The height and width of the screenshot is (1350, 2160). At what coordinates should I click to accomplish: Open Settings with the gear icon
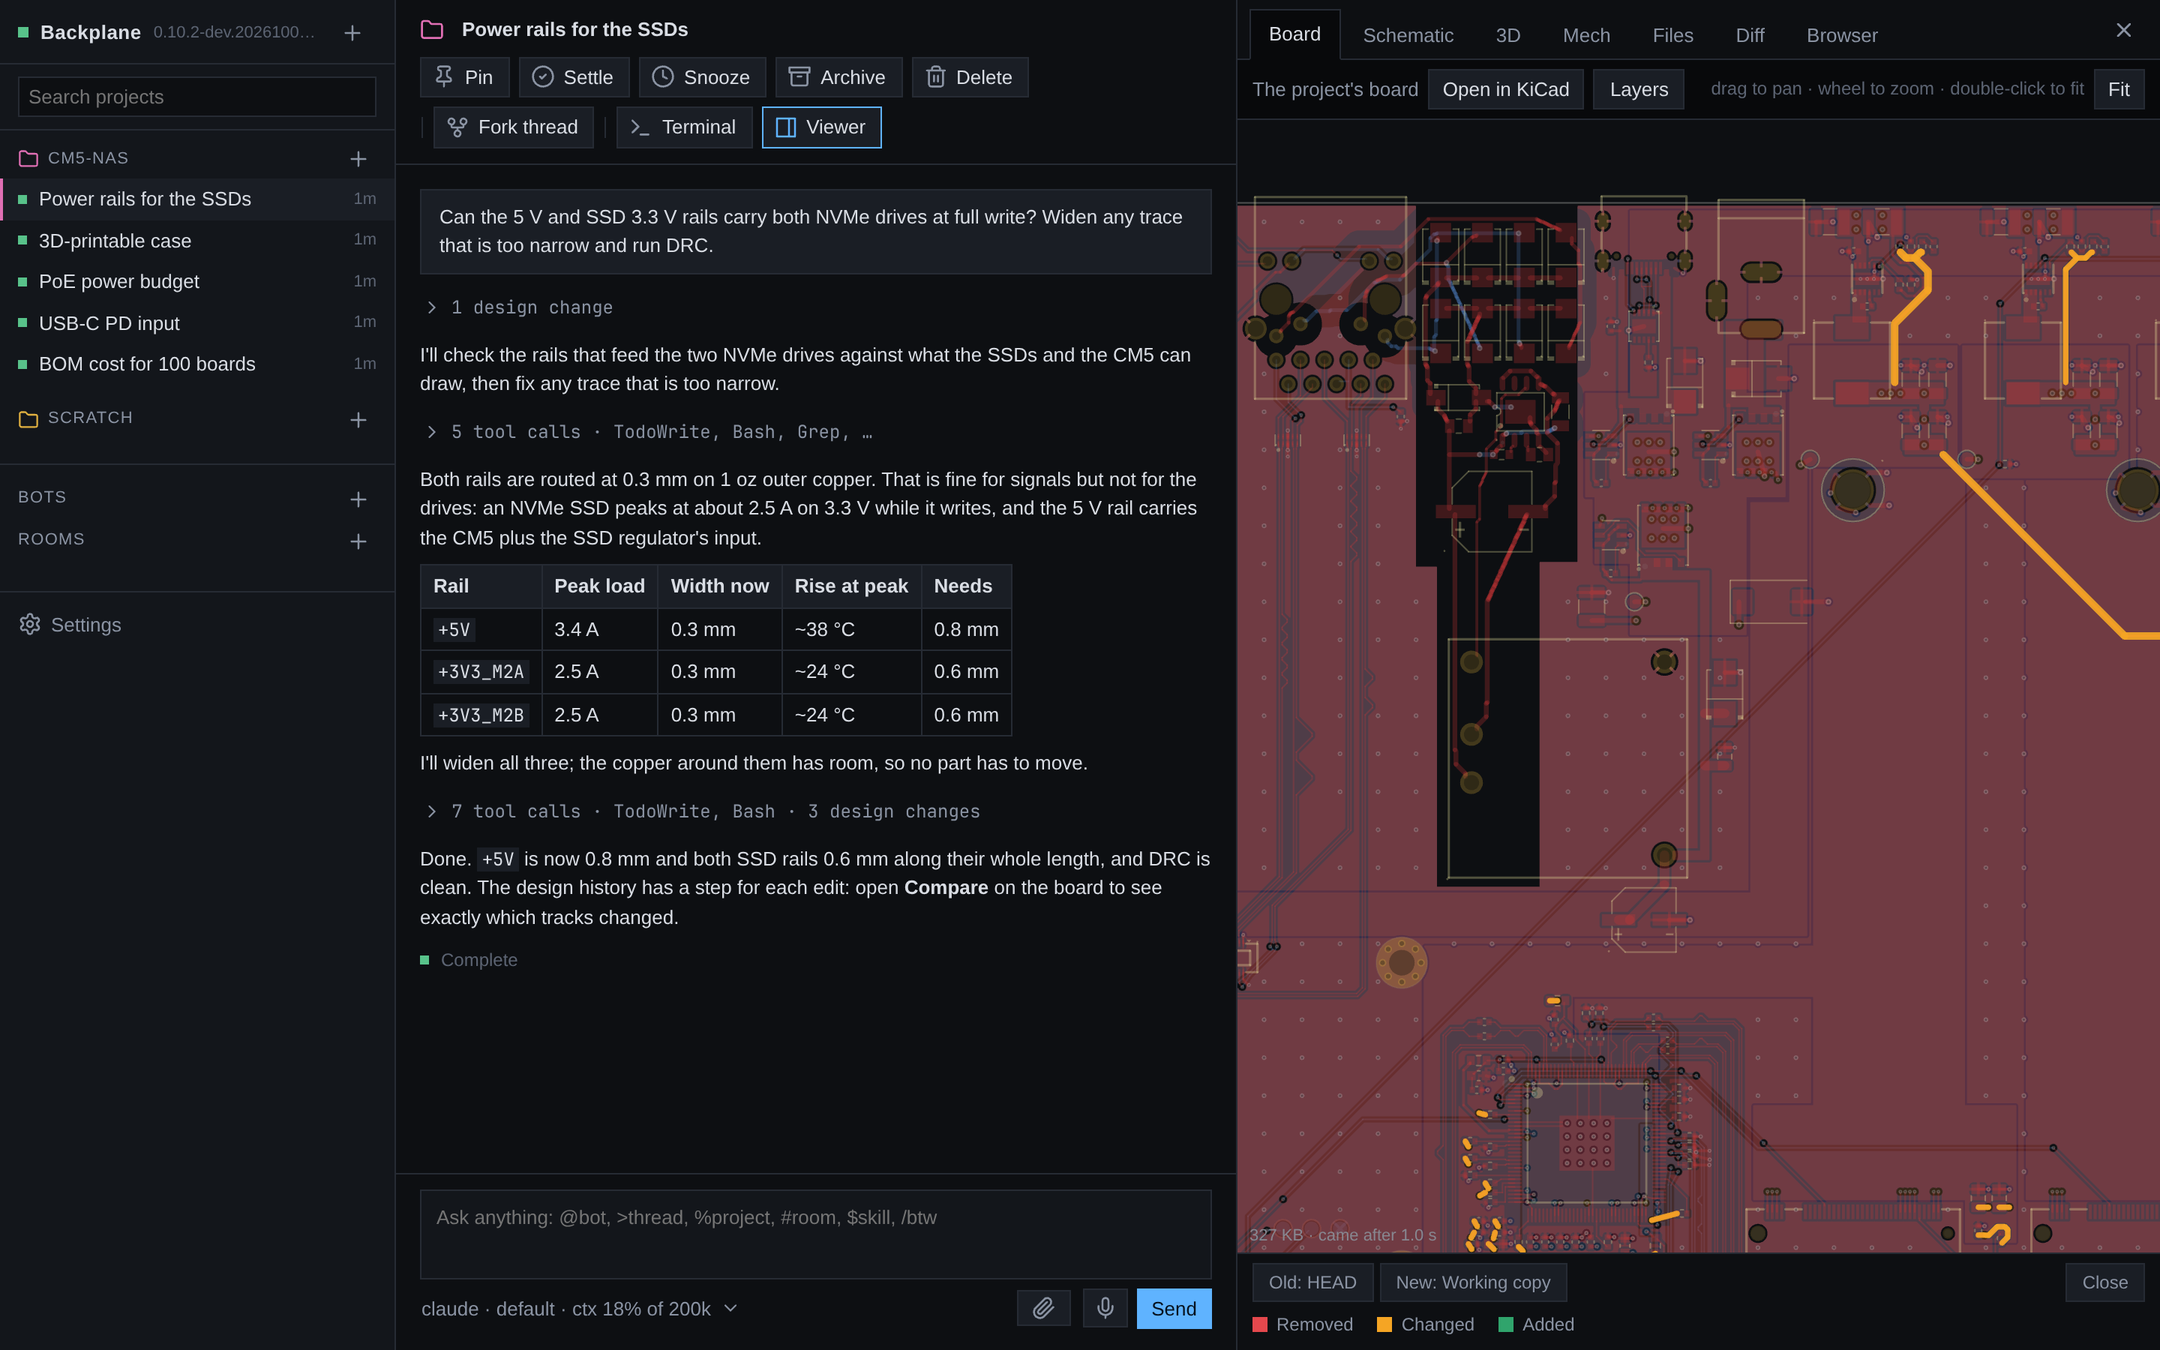pyautogui.click(x=70, y=625)
